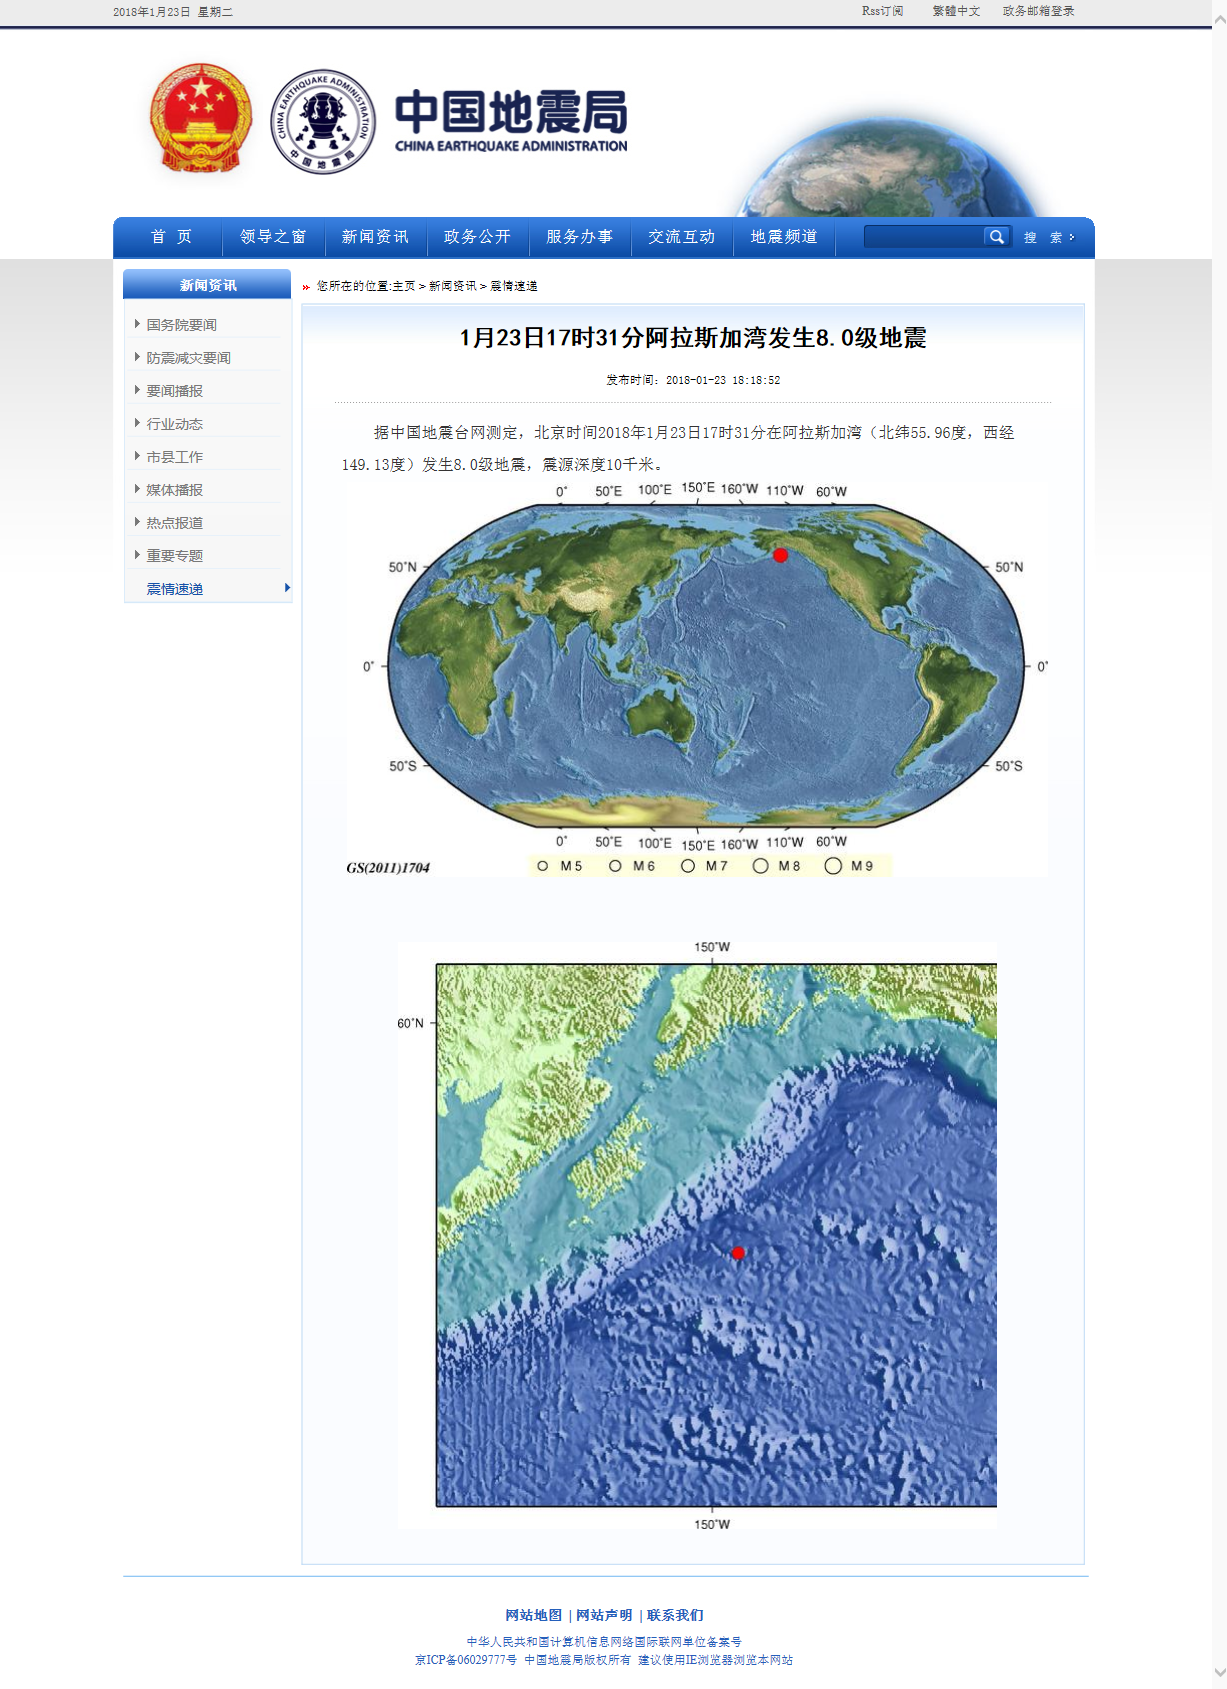
Task: Click the magnifier search icon
Action: pos(996,237)
